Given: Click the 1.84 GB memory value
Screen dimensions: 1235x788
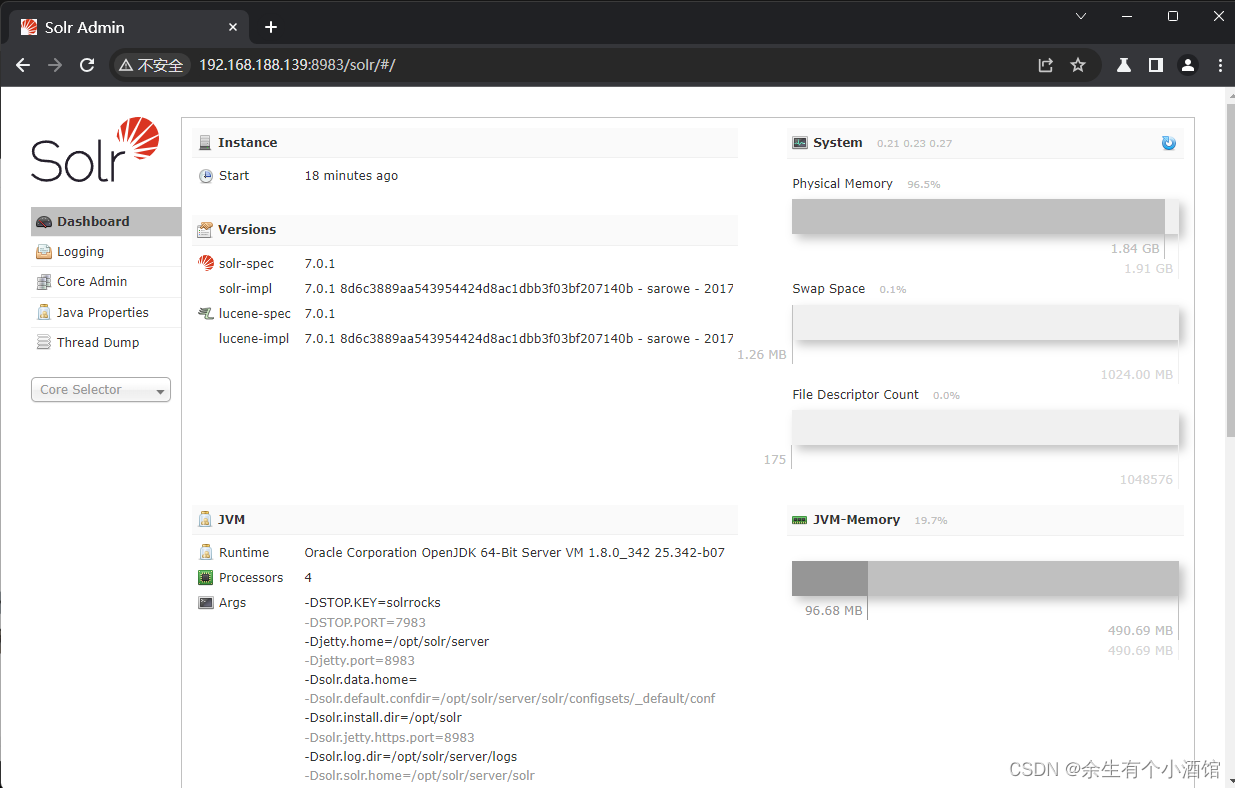Looking at the screenshot, I should (x=1135, y=248).
